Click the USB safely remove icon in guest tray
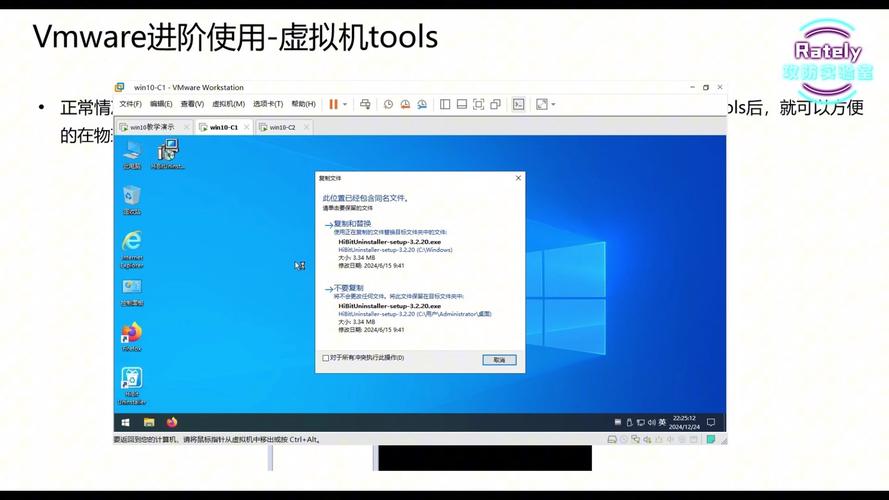The width and height of the screenshot is (889, 500). tap(629, 422)
